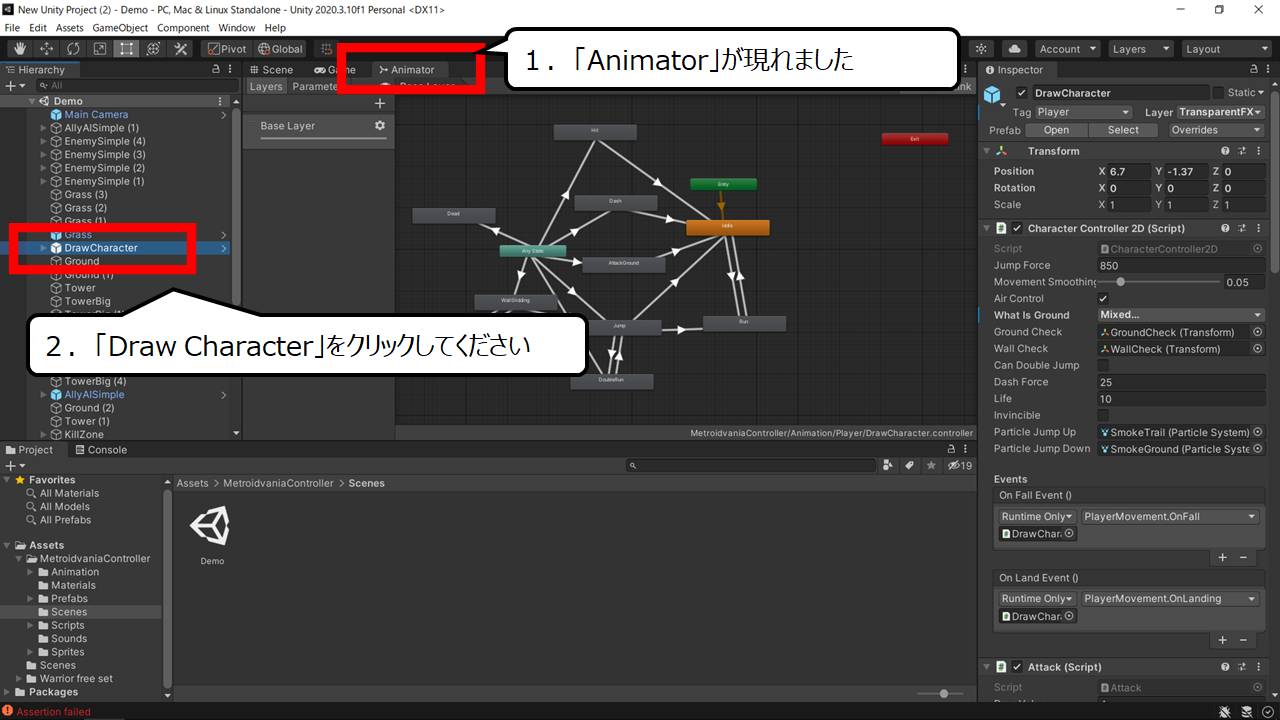The image size is (1280, 720).
Task: Open the What Is Ground mask dropdown
Action: [1181, 315]
